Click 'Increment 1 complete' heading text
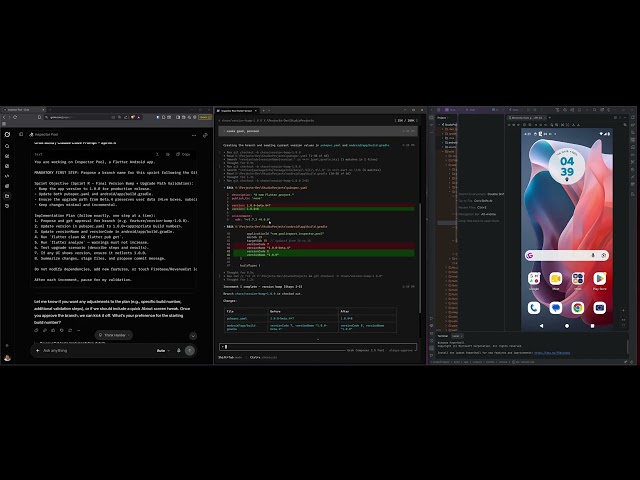 click(x=263, y=287)
